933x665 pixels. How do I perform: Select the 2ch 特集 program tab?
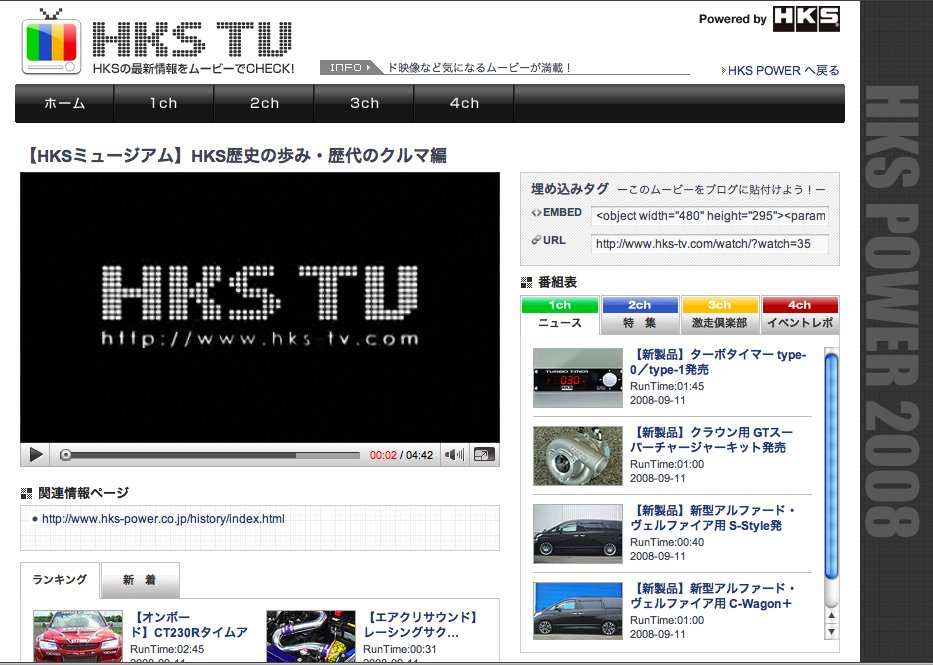tap(640, 314)
